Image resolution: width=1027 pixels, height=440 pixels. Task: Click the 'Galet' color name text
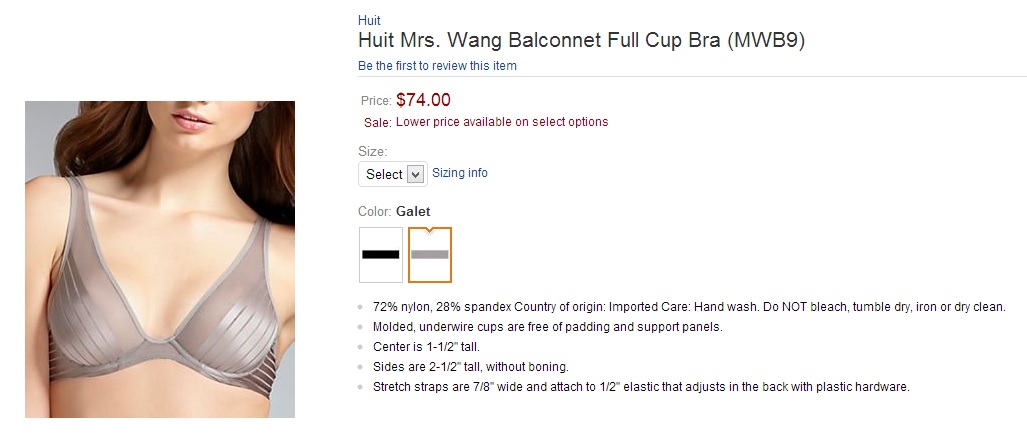tap(413, 212)
